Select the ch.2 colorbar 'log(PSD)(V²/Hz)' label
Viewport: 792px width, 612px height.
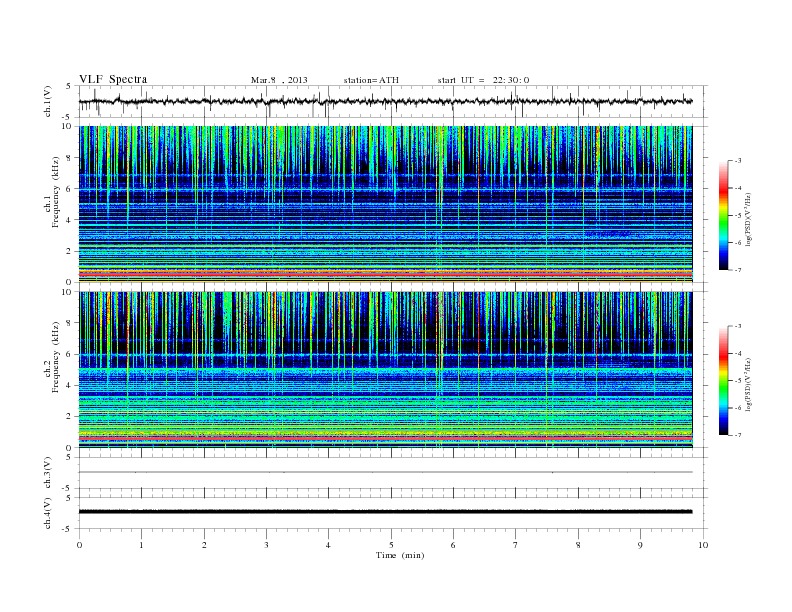(x=748, y=384)
